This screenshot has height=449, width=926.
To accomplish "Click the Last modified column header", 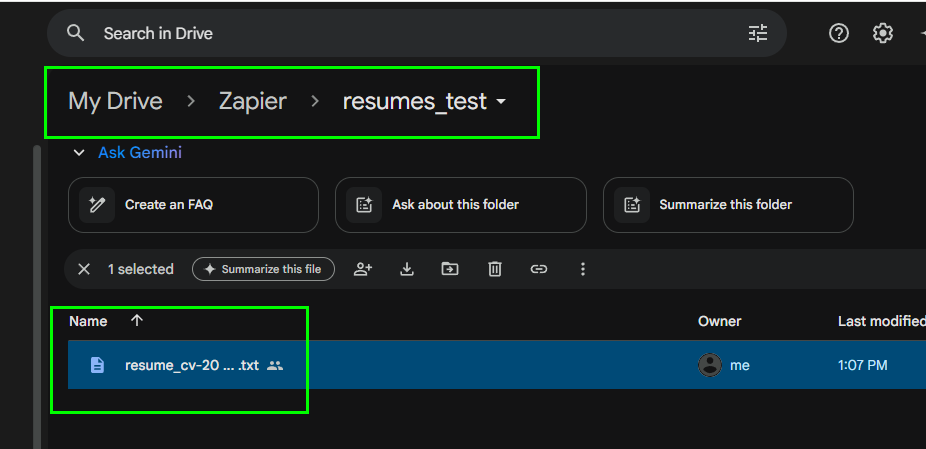I will coord(882,321).
